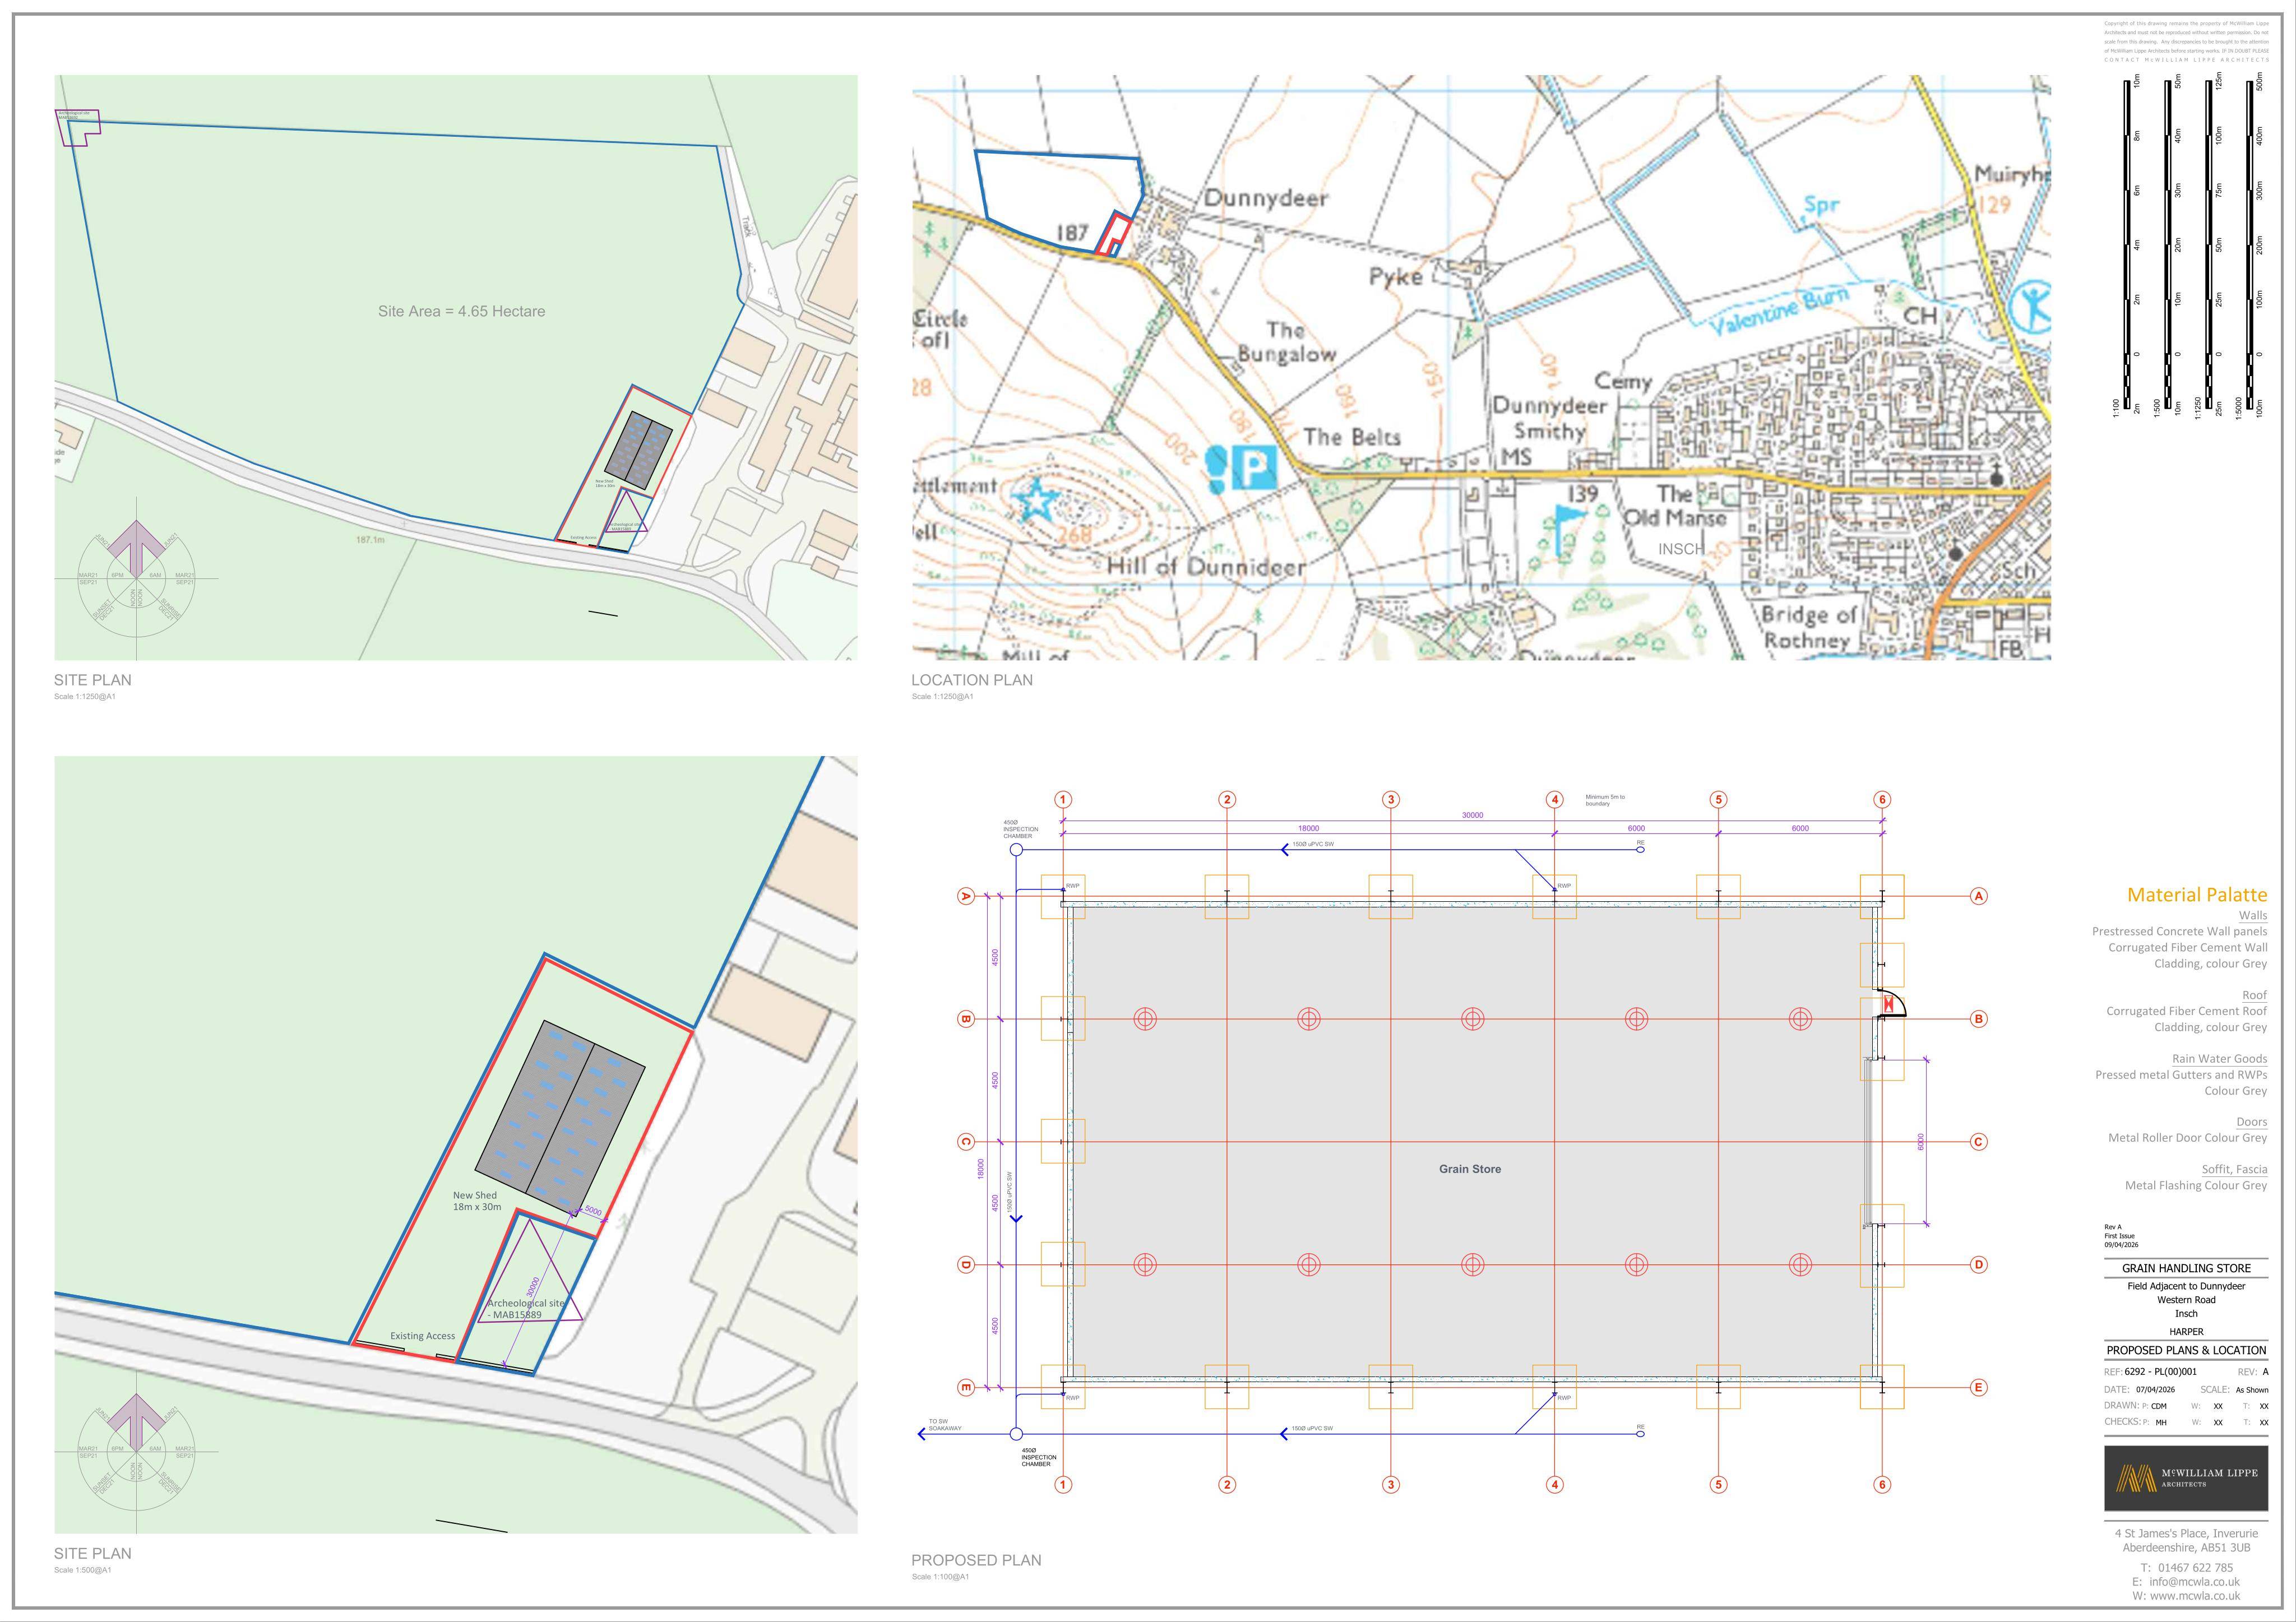Click the date 07/04/2026 in the title block
Viewport: 2296px width, 1622px height.
tap(2155, 1390)
